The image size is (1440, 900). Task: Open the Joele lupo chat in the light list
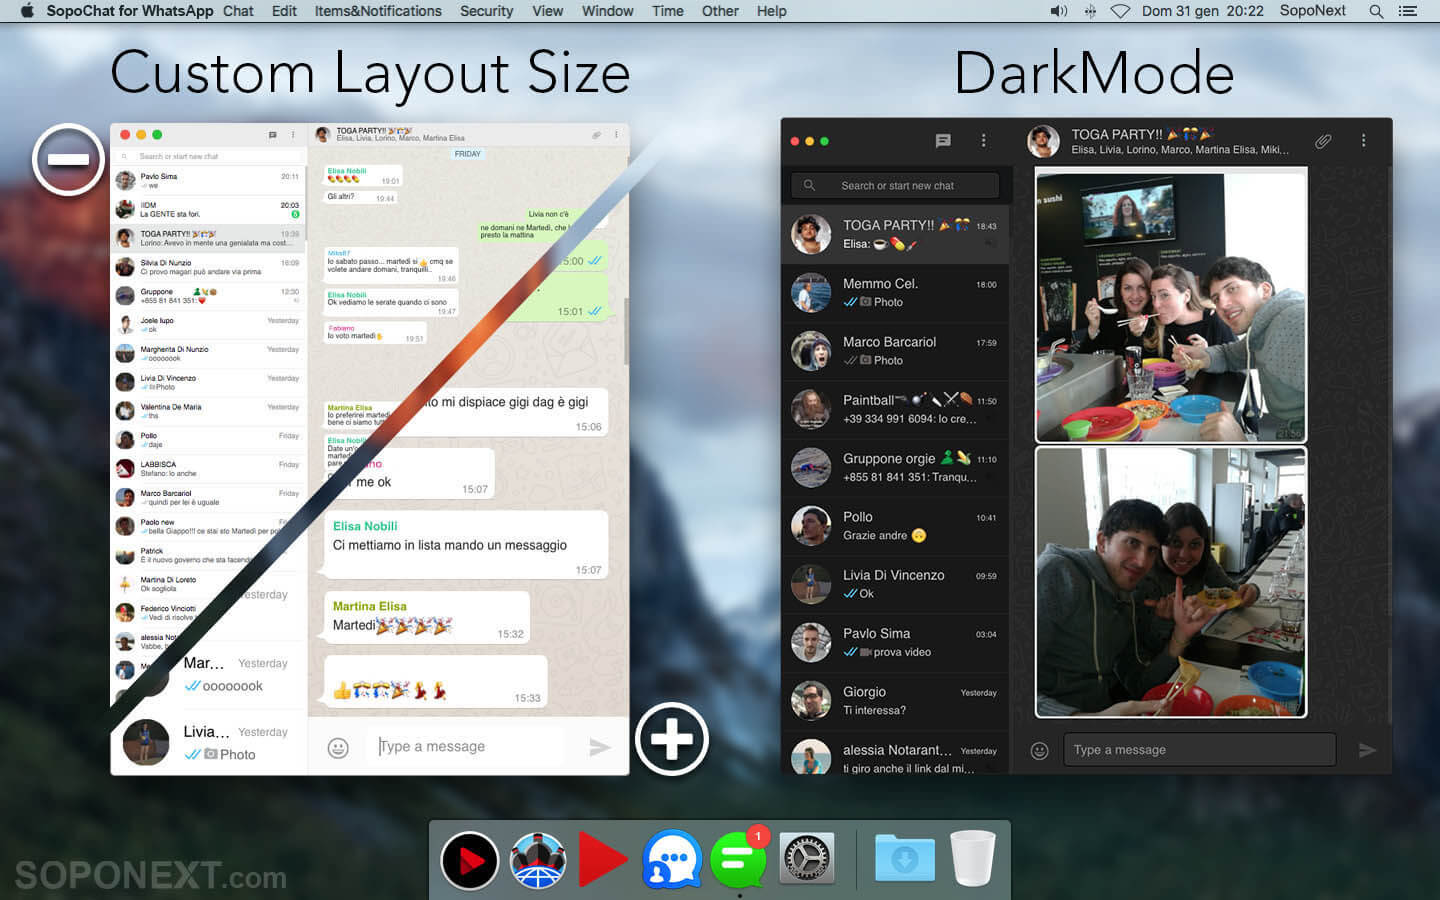(x=208, y=325)
